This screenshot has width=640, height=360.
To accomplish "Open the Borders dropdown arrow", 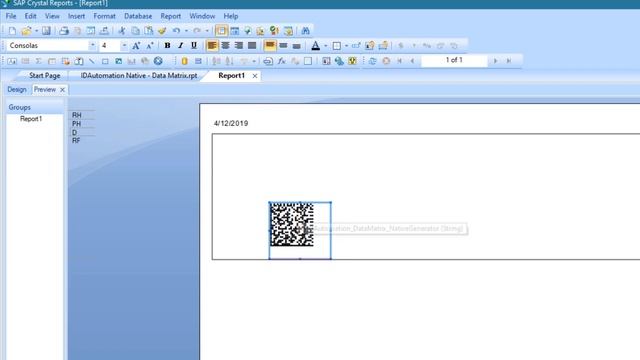I will click(x=346, y=45).
